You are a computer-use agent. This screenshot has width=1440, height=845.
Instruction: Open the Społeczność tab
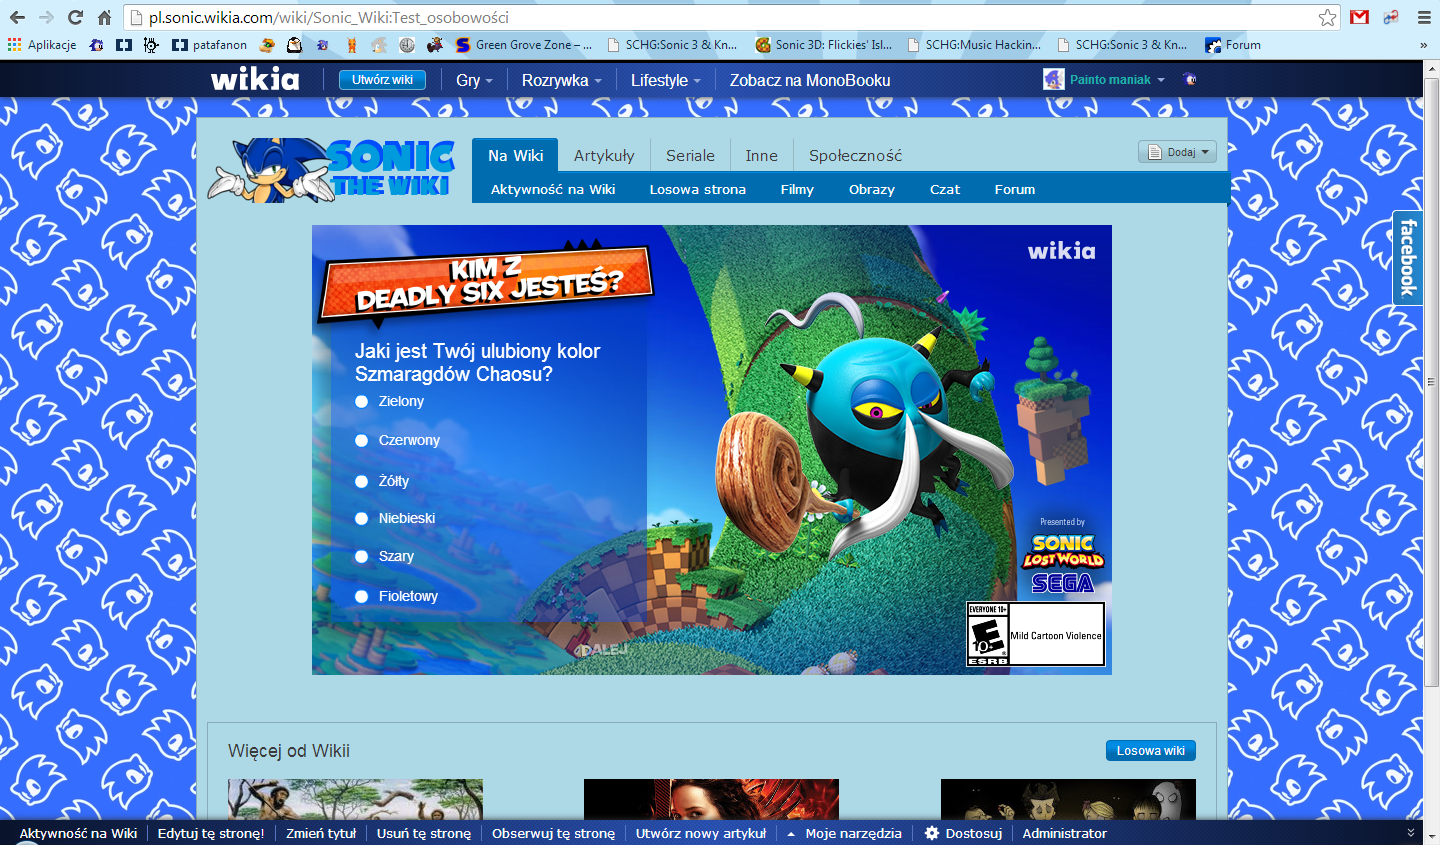click(x=855, y=155)
